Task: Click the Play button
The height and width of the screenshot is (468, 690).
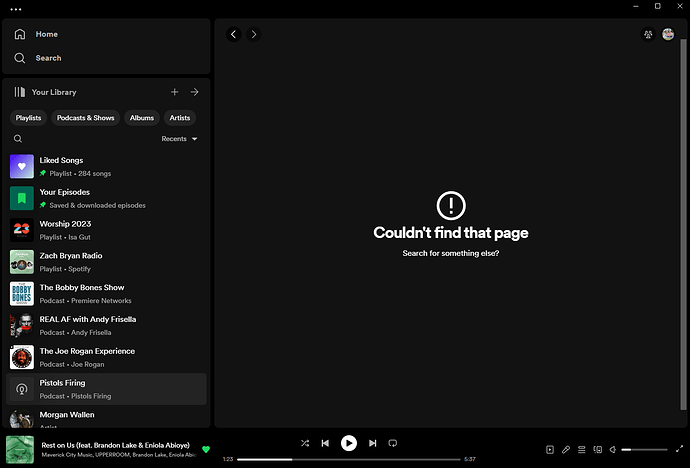Action: (349, 443)
